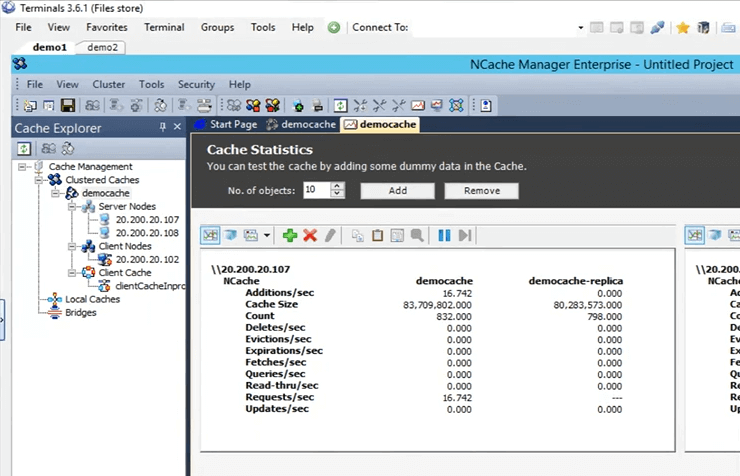Open the Security menu in NCache Manager
This screenshot has width=740, height=476.
pos(196,84)
